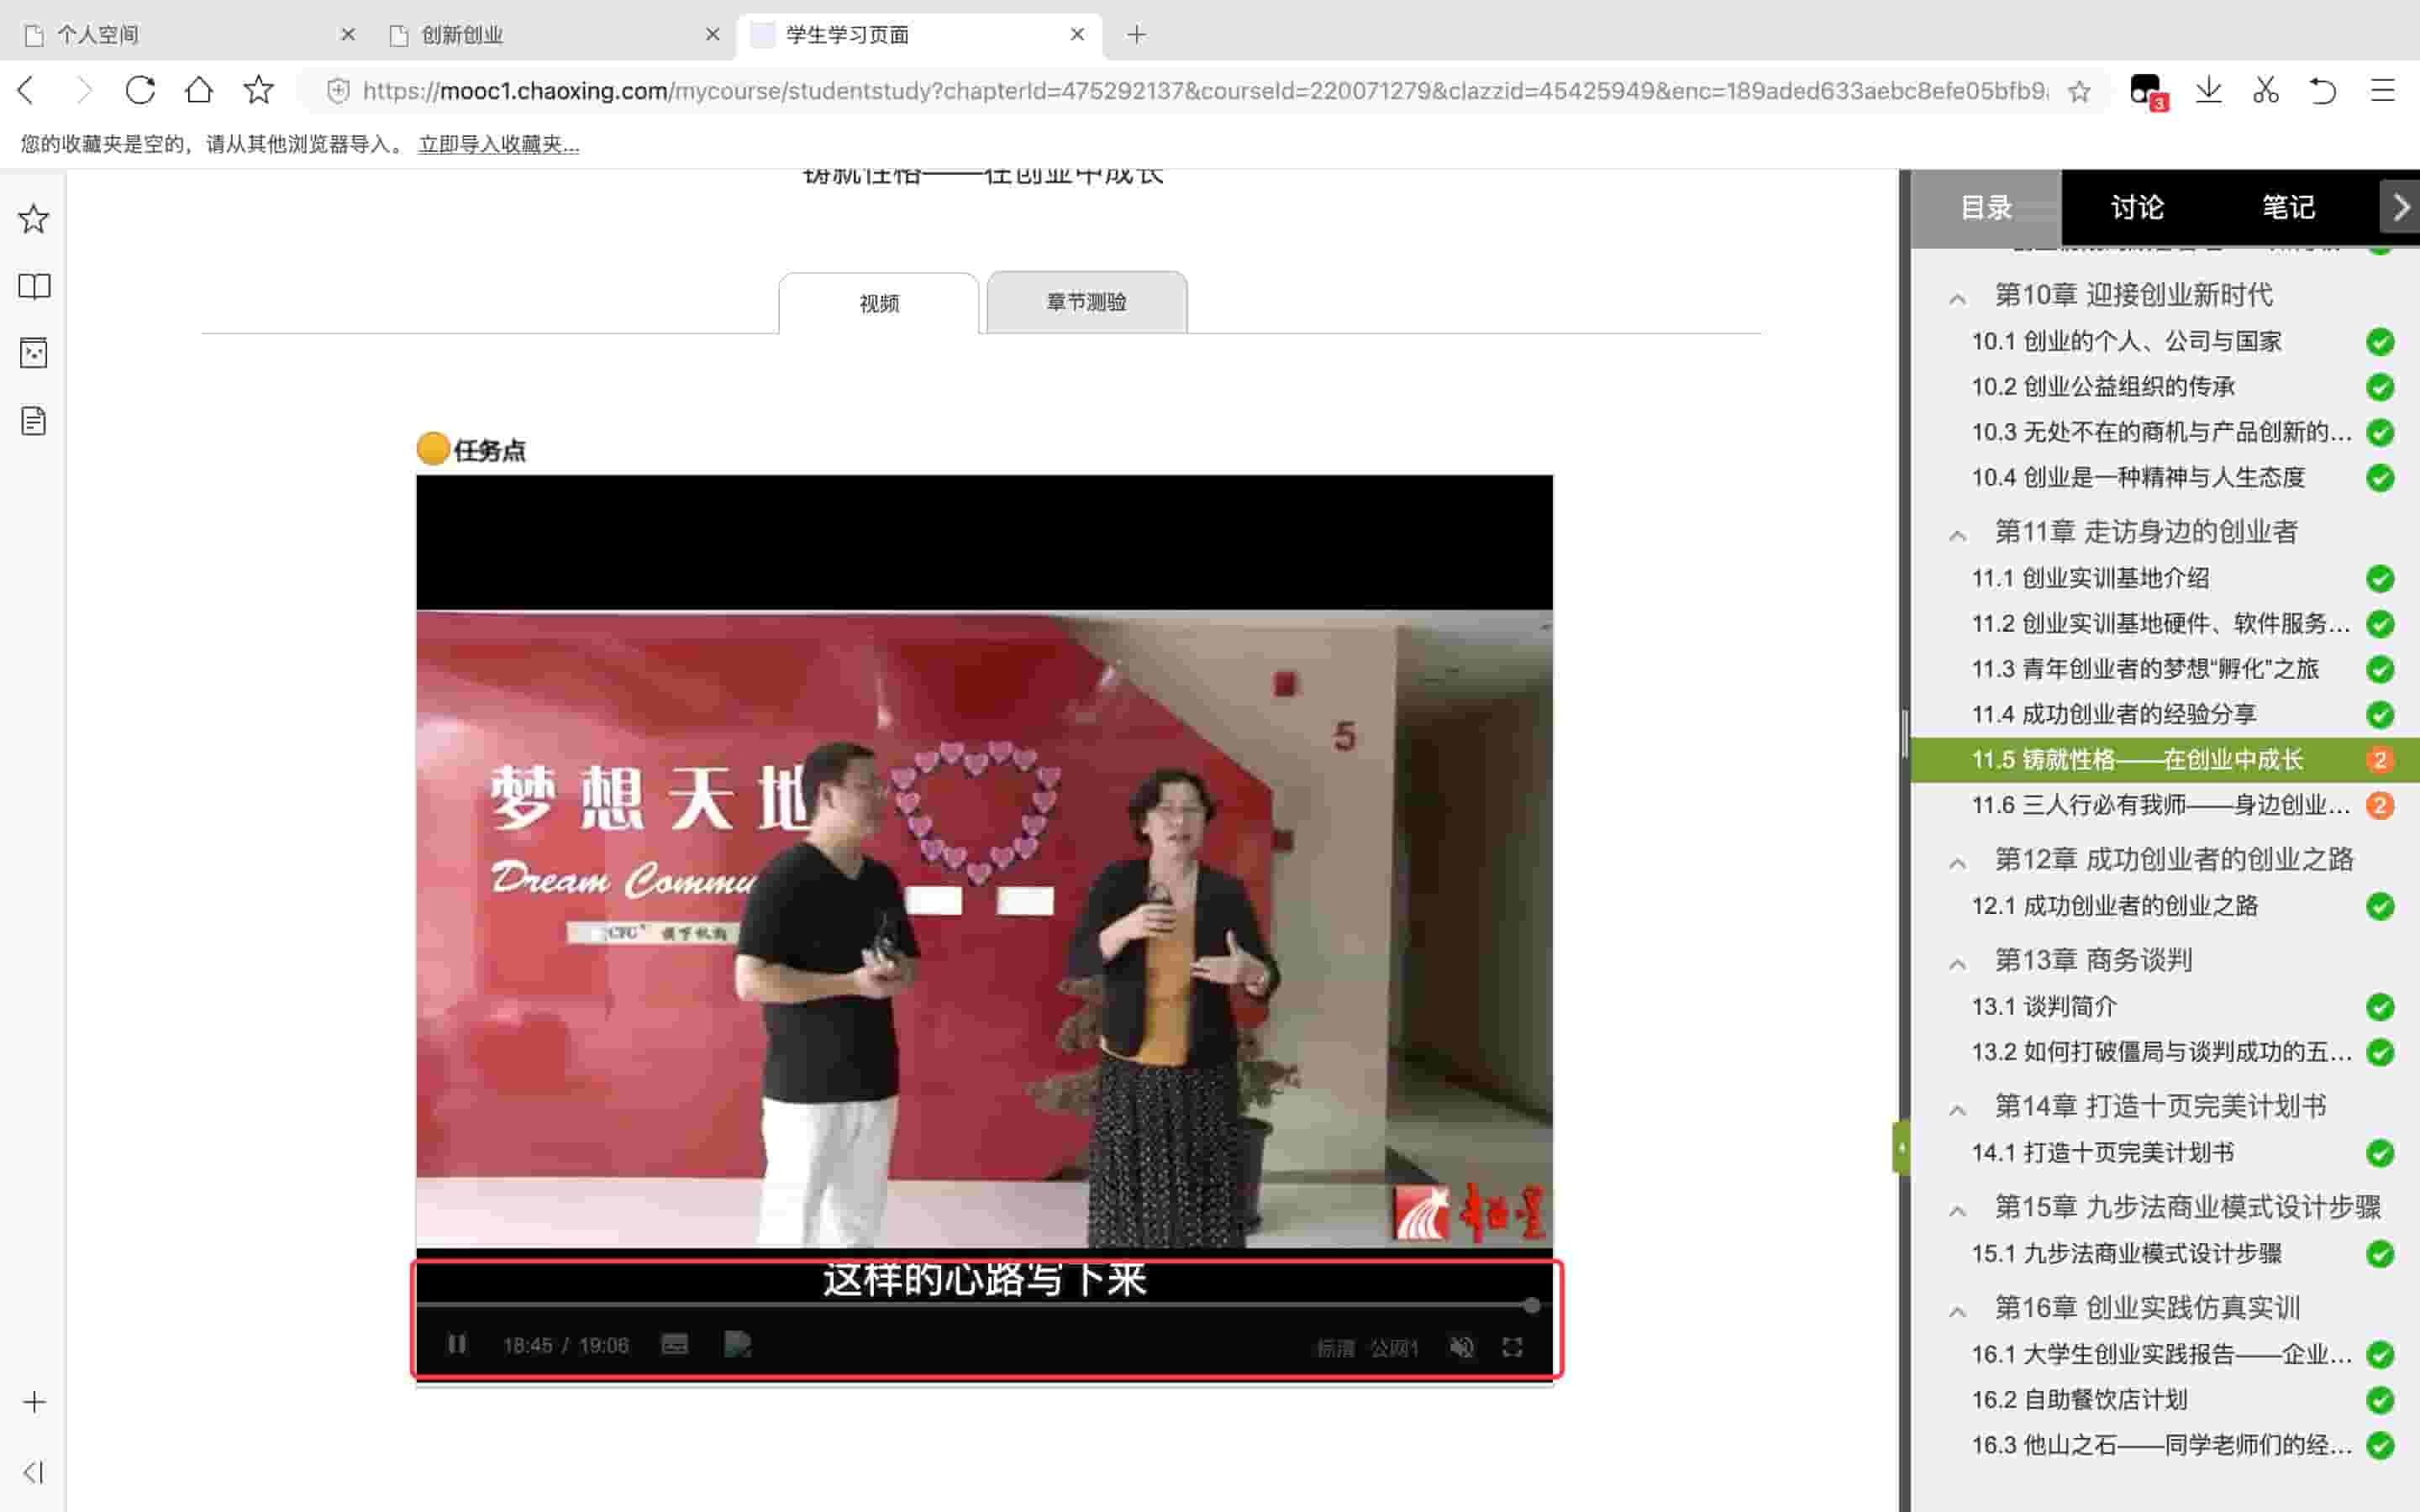Screen dimensions: 2420x1512
Task: Click 立即导入收藏夹 link
Action: [x=498, y=144]
